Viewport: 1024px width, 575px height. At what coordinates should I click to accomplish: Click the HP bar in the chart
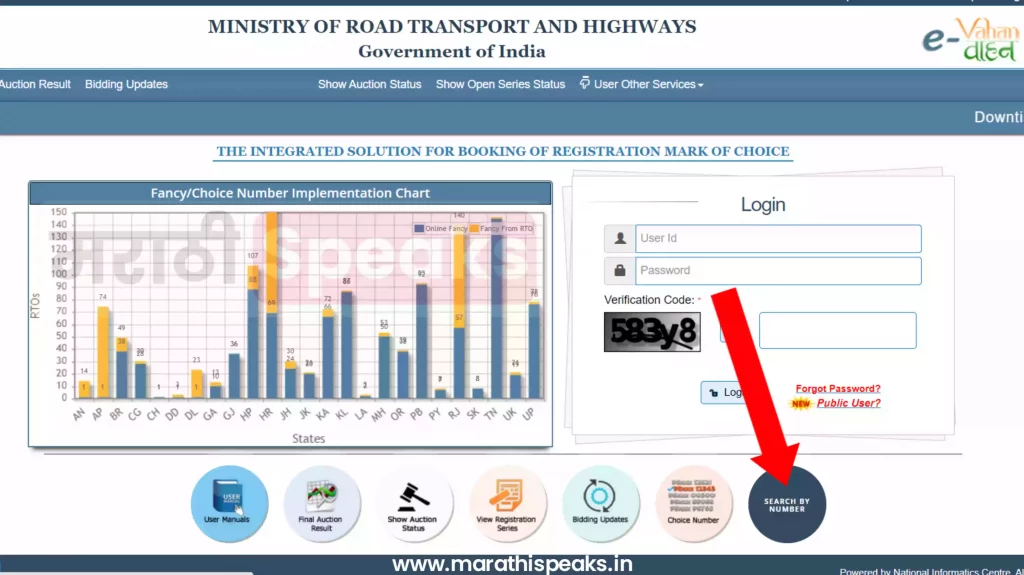click(x=253, y=332)
